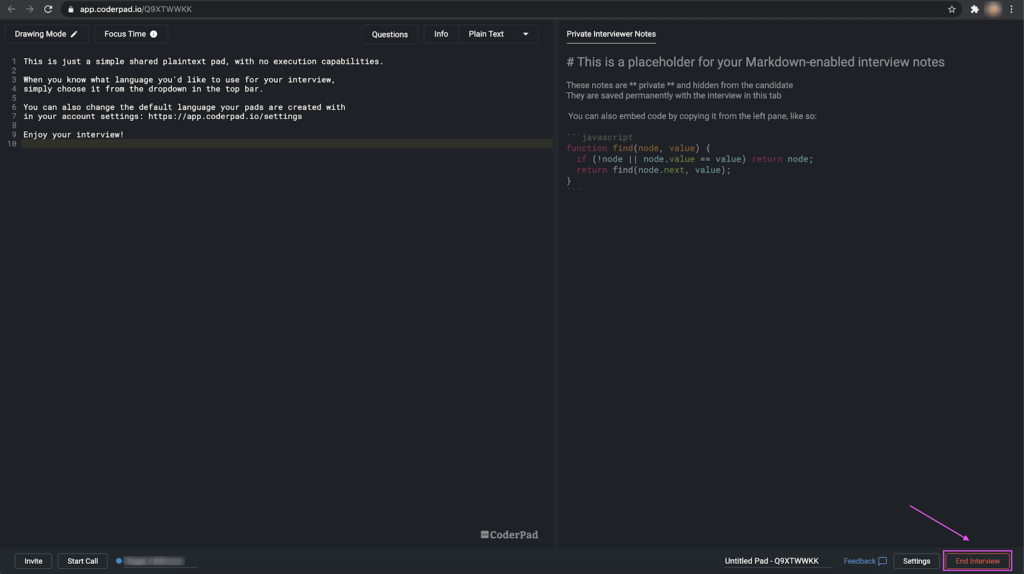This screenshot has height=574, width=1024.
Task: Click the chat bubble icon beside Feedback
Action: coord(882,561)
